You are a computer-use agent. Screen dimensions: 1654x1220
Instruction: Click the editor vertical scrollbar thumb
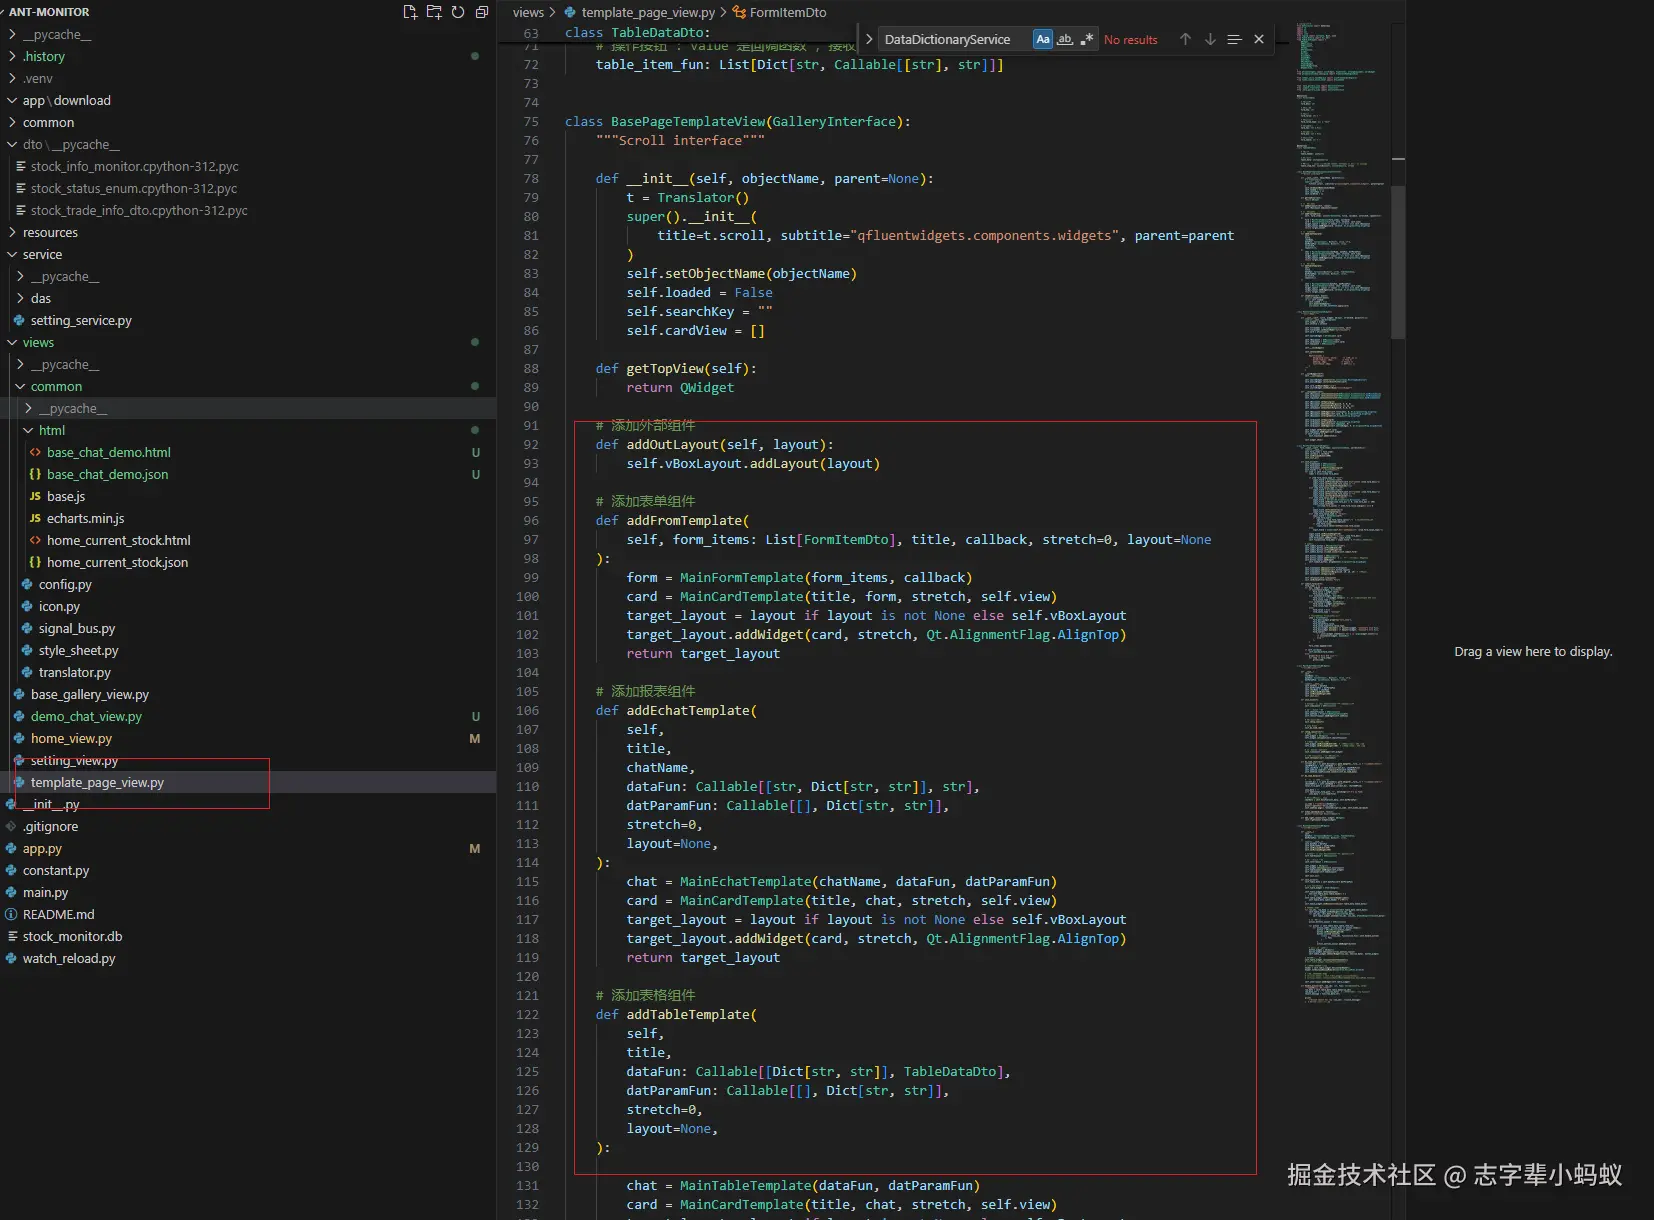(1398, 262)
